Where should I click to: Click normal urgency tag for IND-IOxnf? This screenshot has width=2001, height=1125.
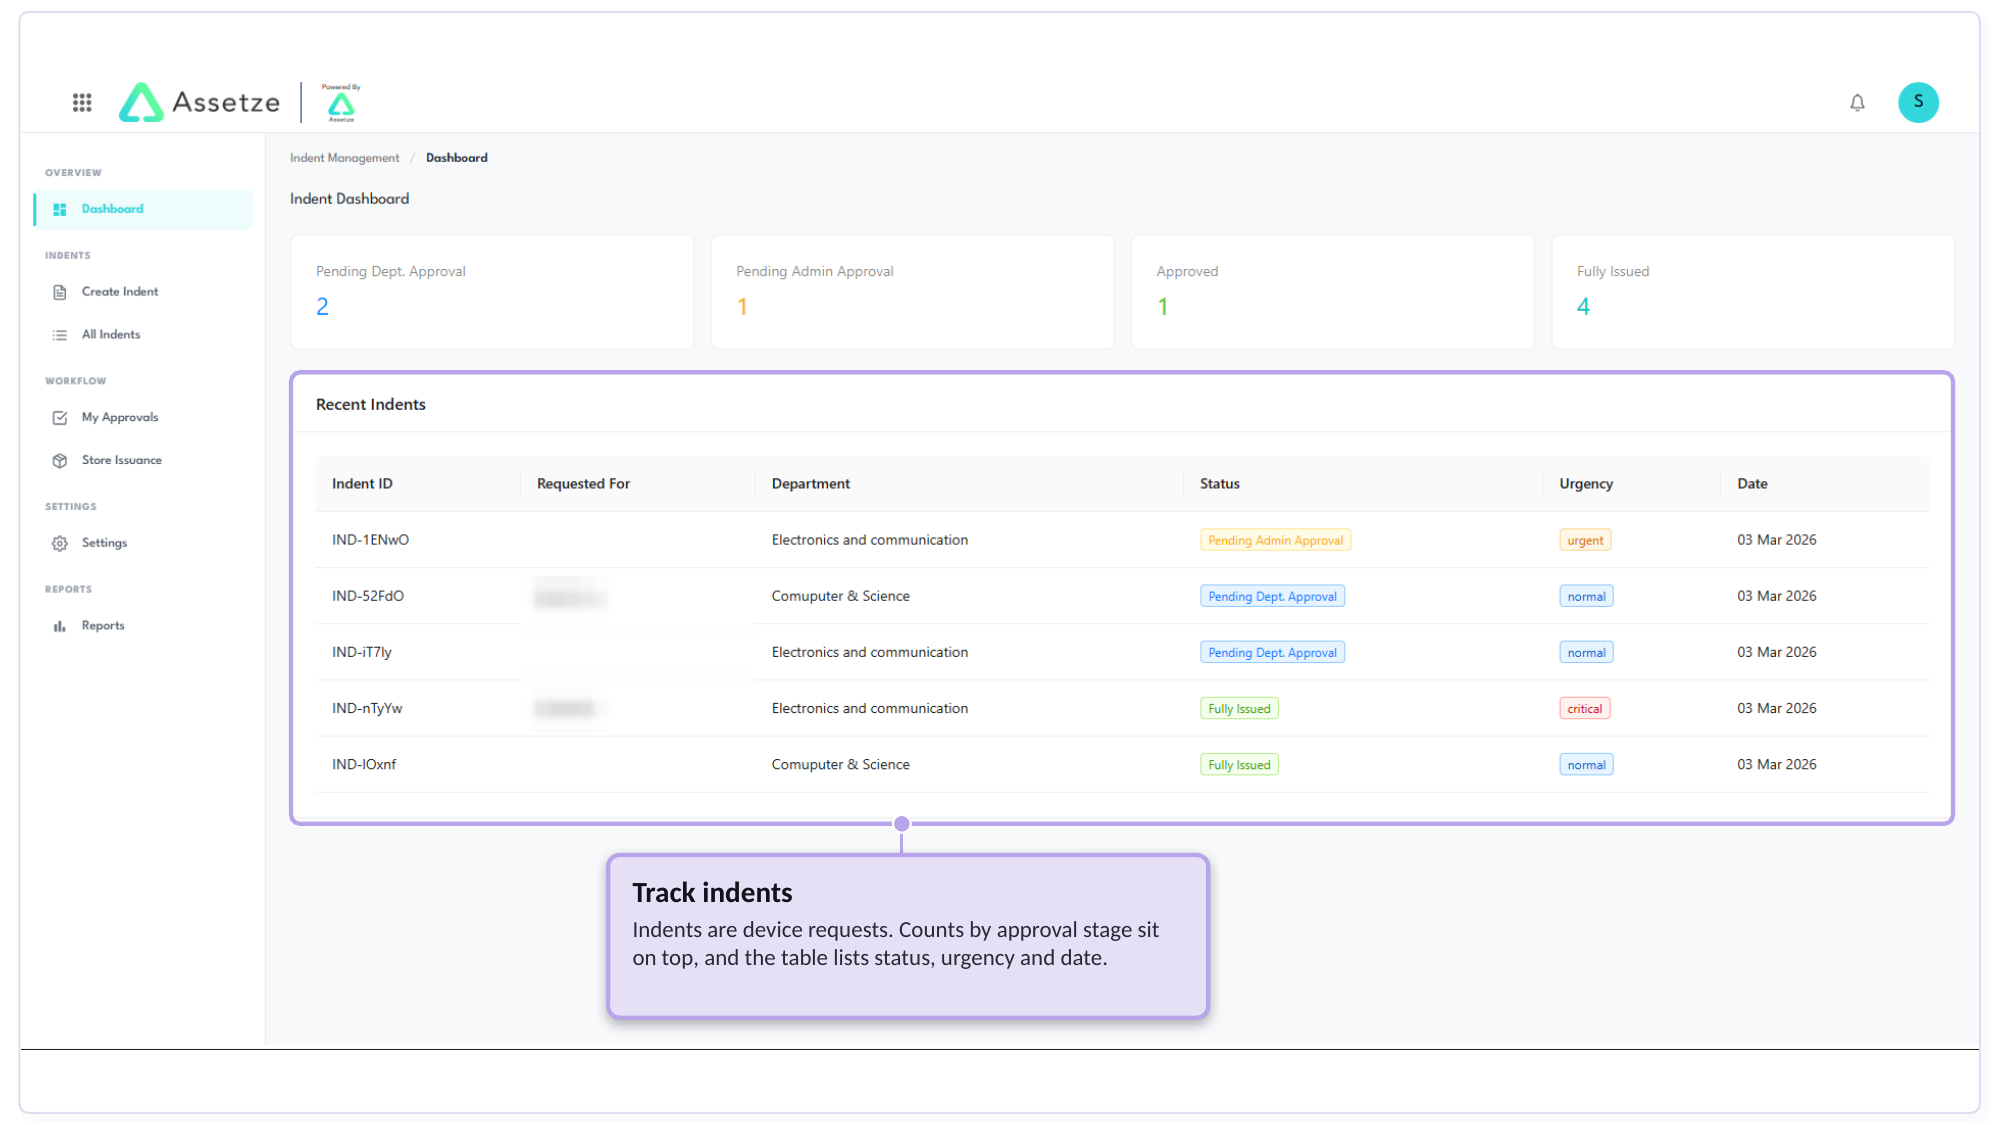(1586, 764)
